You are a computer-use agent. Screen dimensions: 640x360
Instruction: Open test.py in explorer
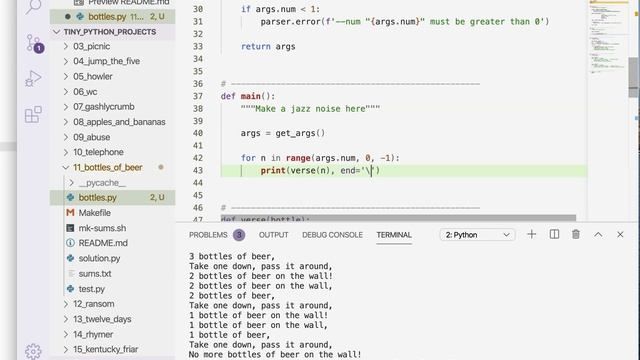(91, 289)
